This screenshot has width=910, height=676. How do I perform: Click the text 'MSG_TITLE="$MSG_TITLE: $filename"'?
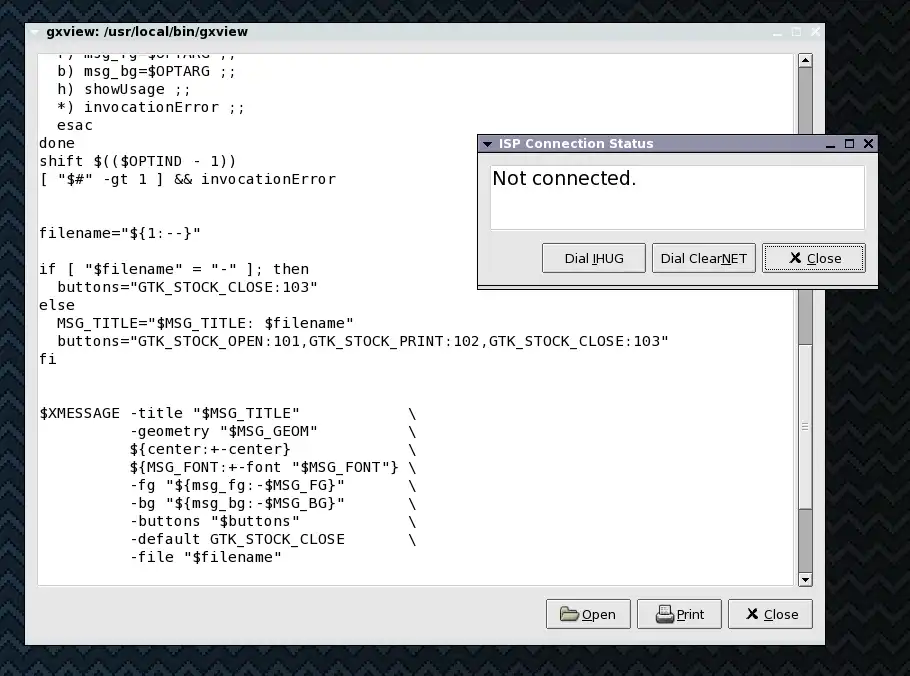(205, 323)
